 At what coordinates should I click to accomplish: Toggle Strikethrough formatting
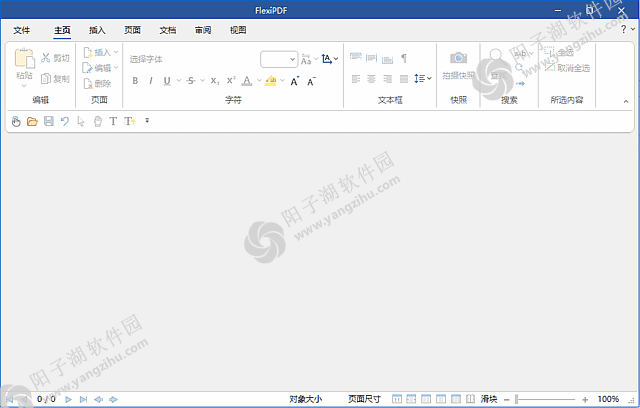(191, 81)
